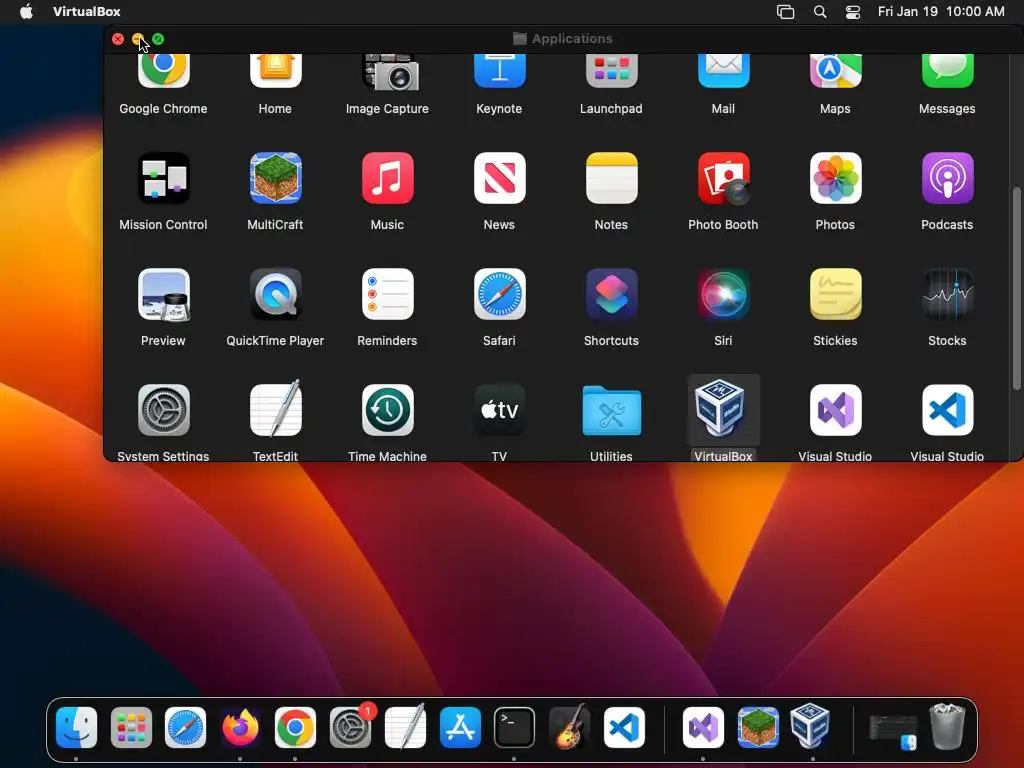Select the Maps app icon
The width and height of the screenshot is (1024, 768).
(835, 71)
